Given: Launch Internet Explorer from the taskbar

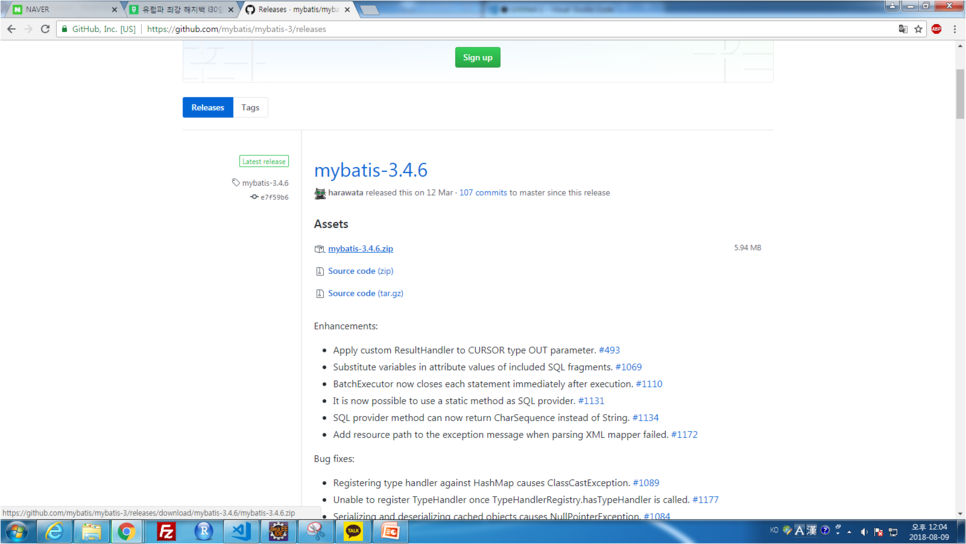Looking at the screenshot, I should [x=54, y=531].
